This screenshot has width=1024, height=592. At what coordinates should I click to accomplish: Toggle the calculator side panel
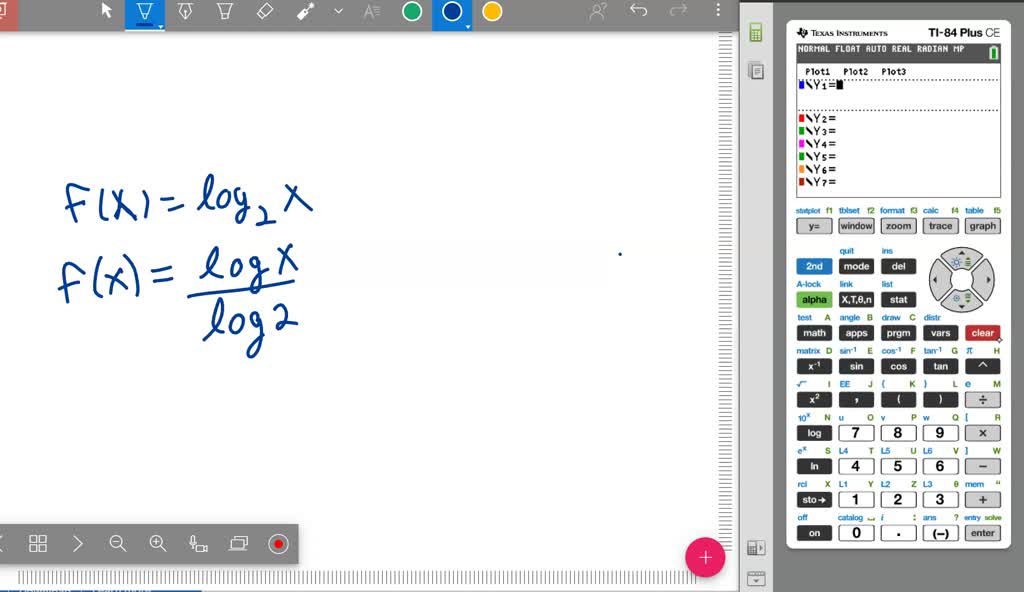(x=755, y=30)
